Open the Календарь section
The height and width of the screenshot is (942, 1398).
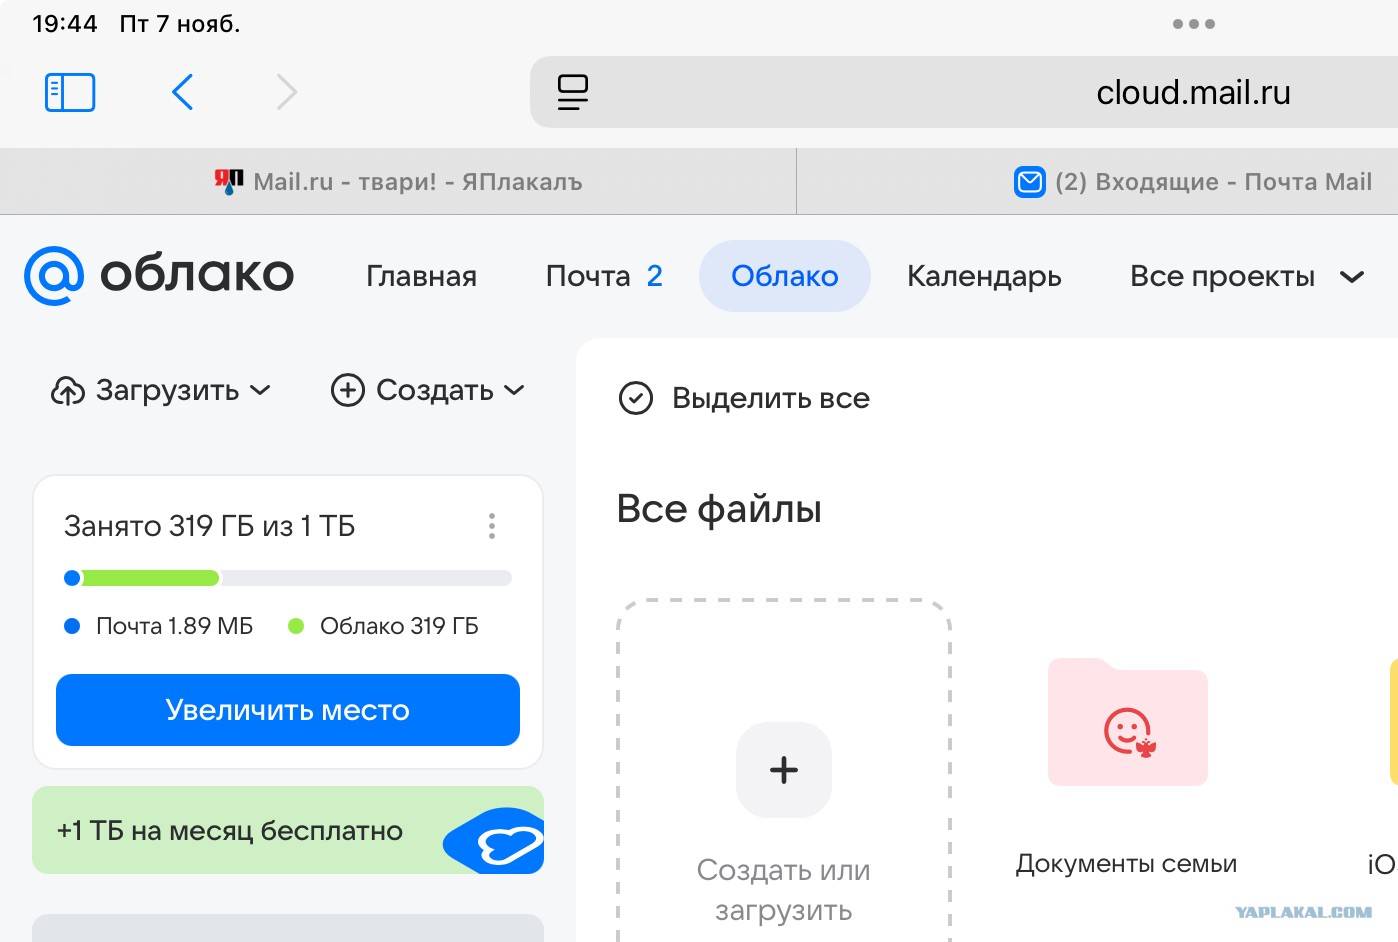(984, 276)
